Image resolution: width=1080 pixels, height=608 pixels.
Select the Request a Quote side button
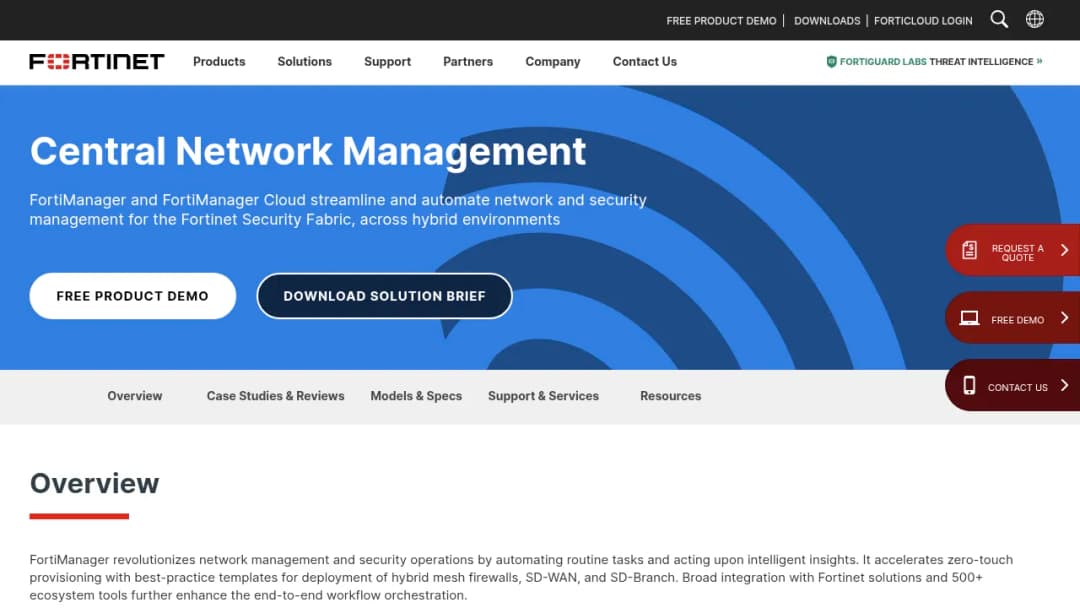point(1012,250)
